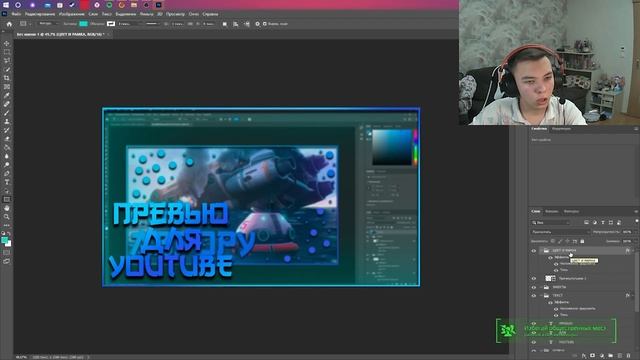Toggle layer filtering switch in Layers panel

636,221
